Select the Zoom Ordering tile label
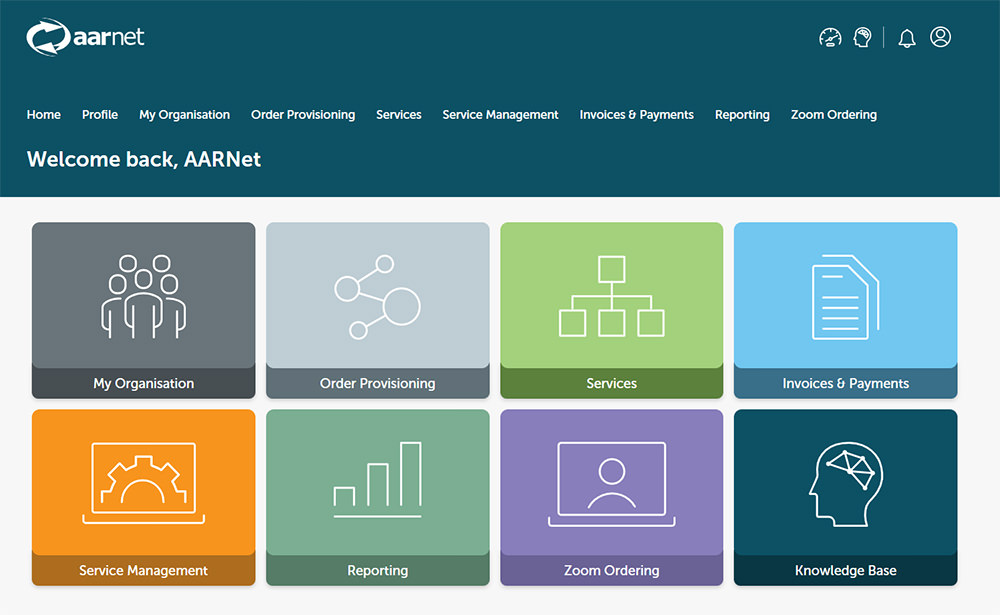The width and height of the screenshot is (1000, 615). click(x=612, y=570)
